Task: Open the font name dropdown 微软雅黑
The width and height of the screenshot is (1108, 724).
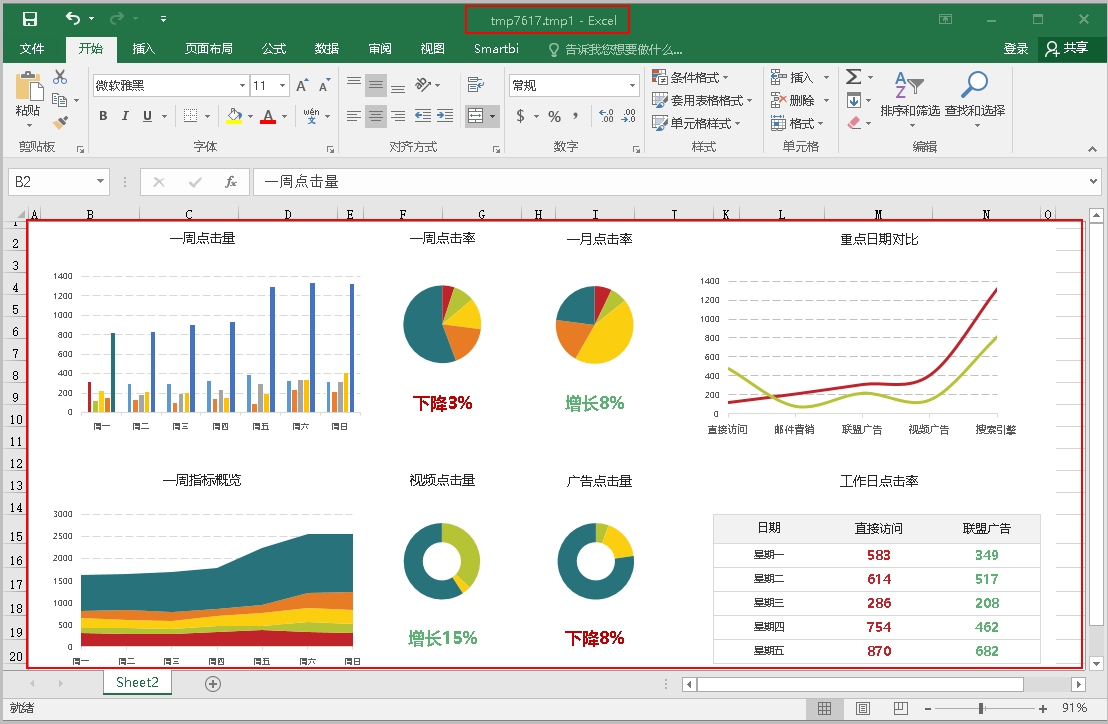Action: (242, 86)
